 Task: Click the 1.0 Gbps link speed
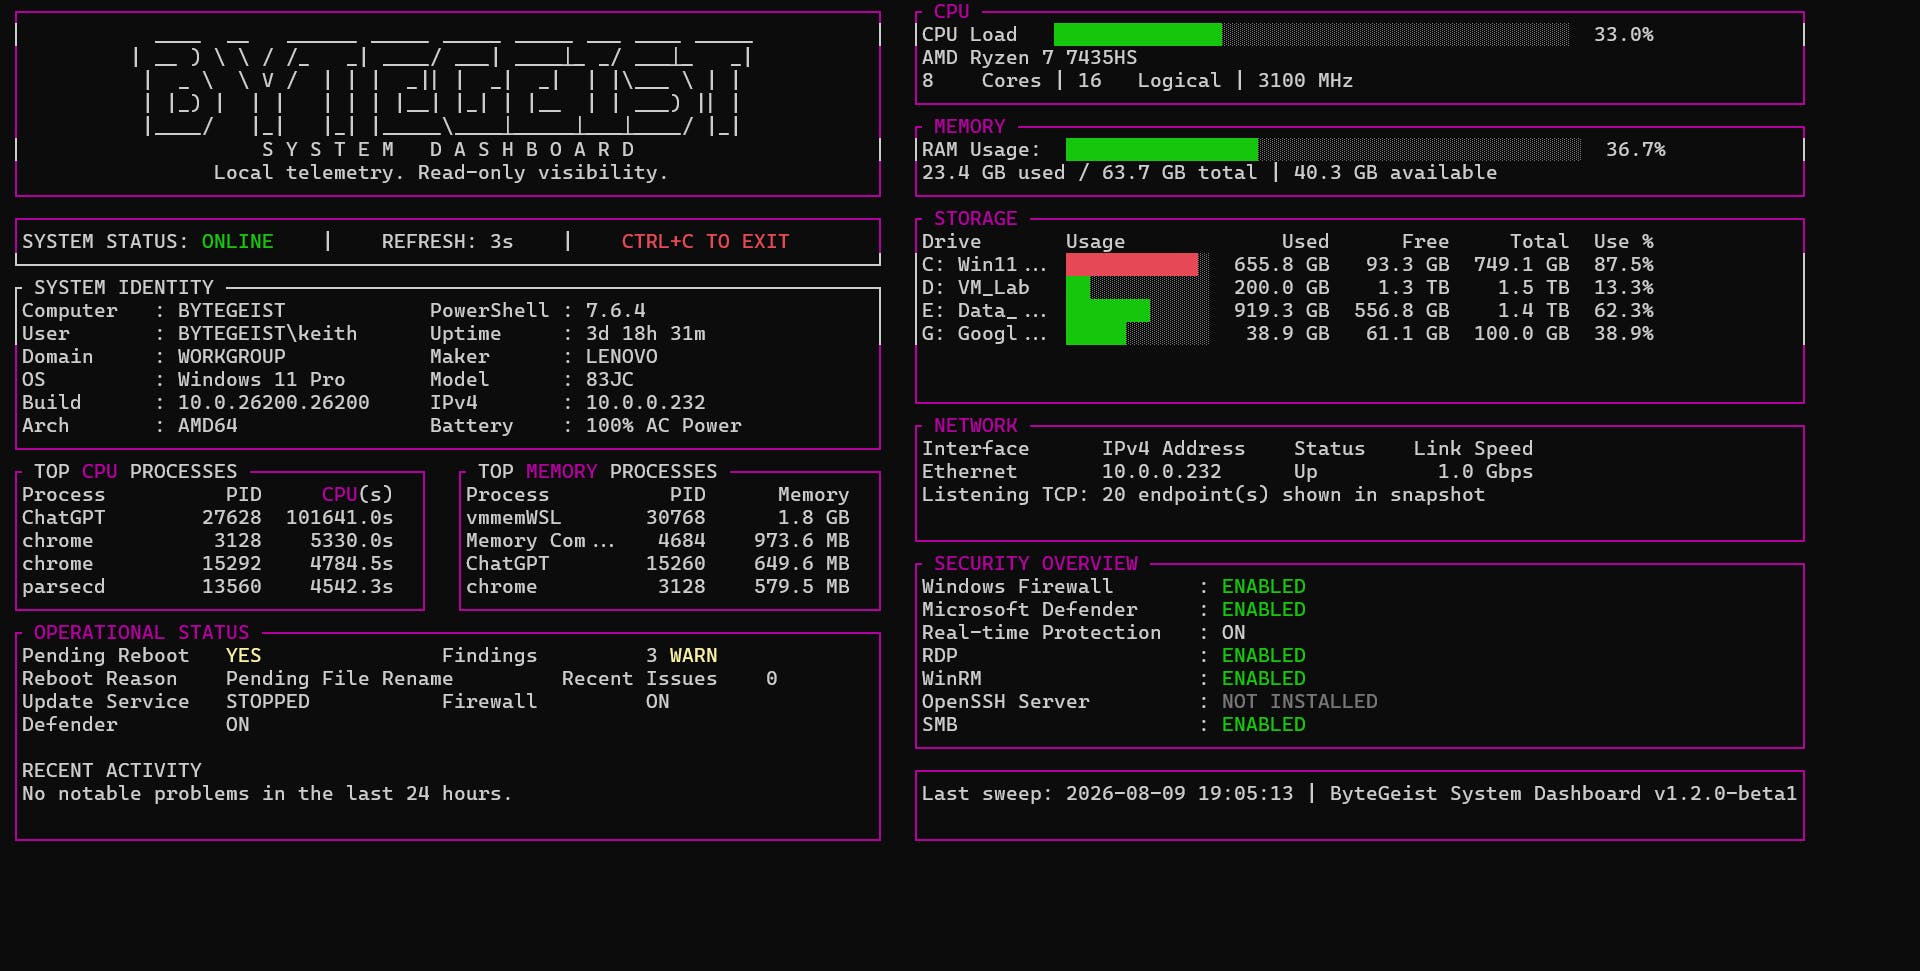click(x=1486, y=471)
